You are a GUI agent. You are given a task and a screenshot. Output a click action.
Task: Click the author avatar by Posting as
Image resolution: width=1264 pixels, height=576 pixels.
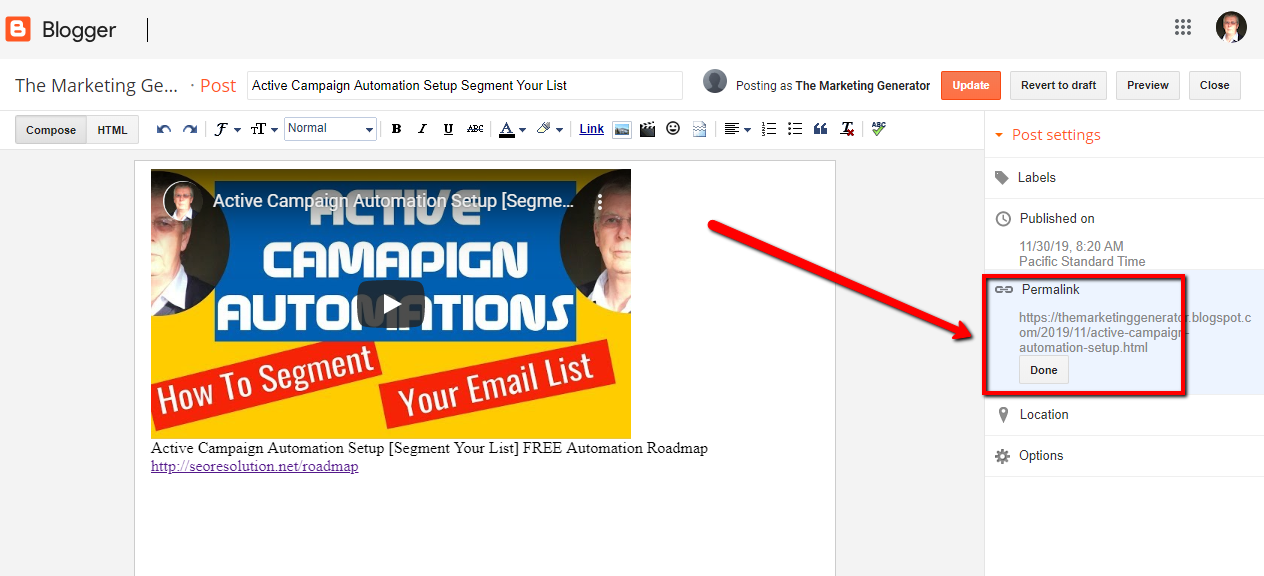click(715, 81)
